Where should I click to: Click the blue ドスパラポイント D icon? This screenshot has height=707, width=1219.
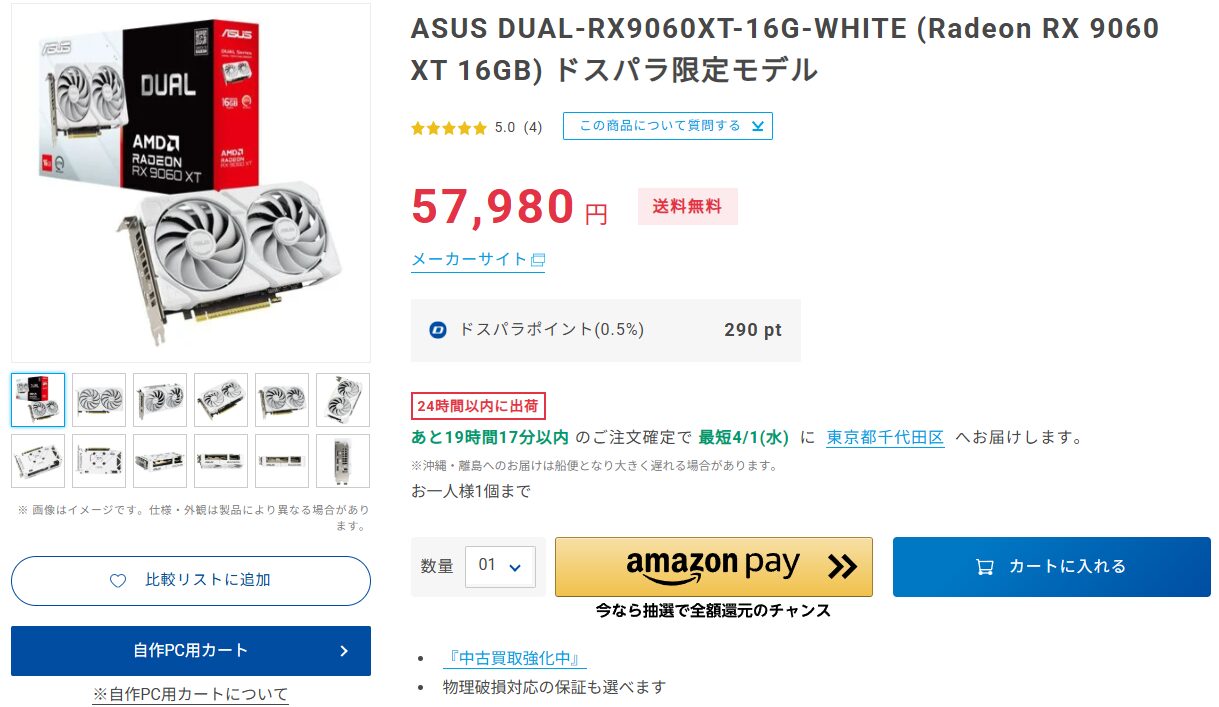coord(437,330)
